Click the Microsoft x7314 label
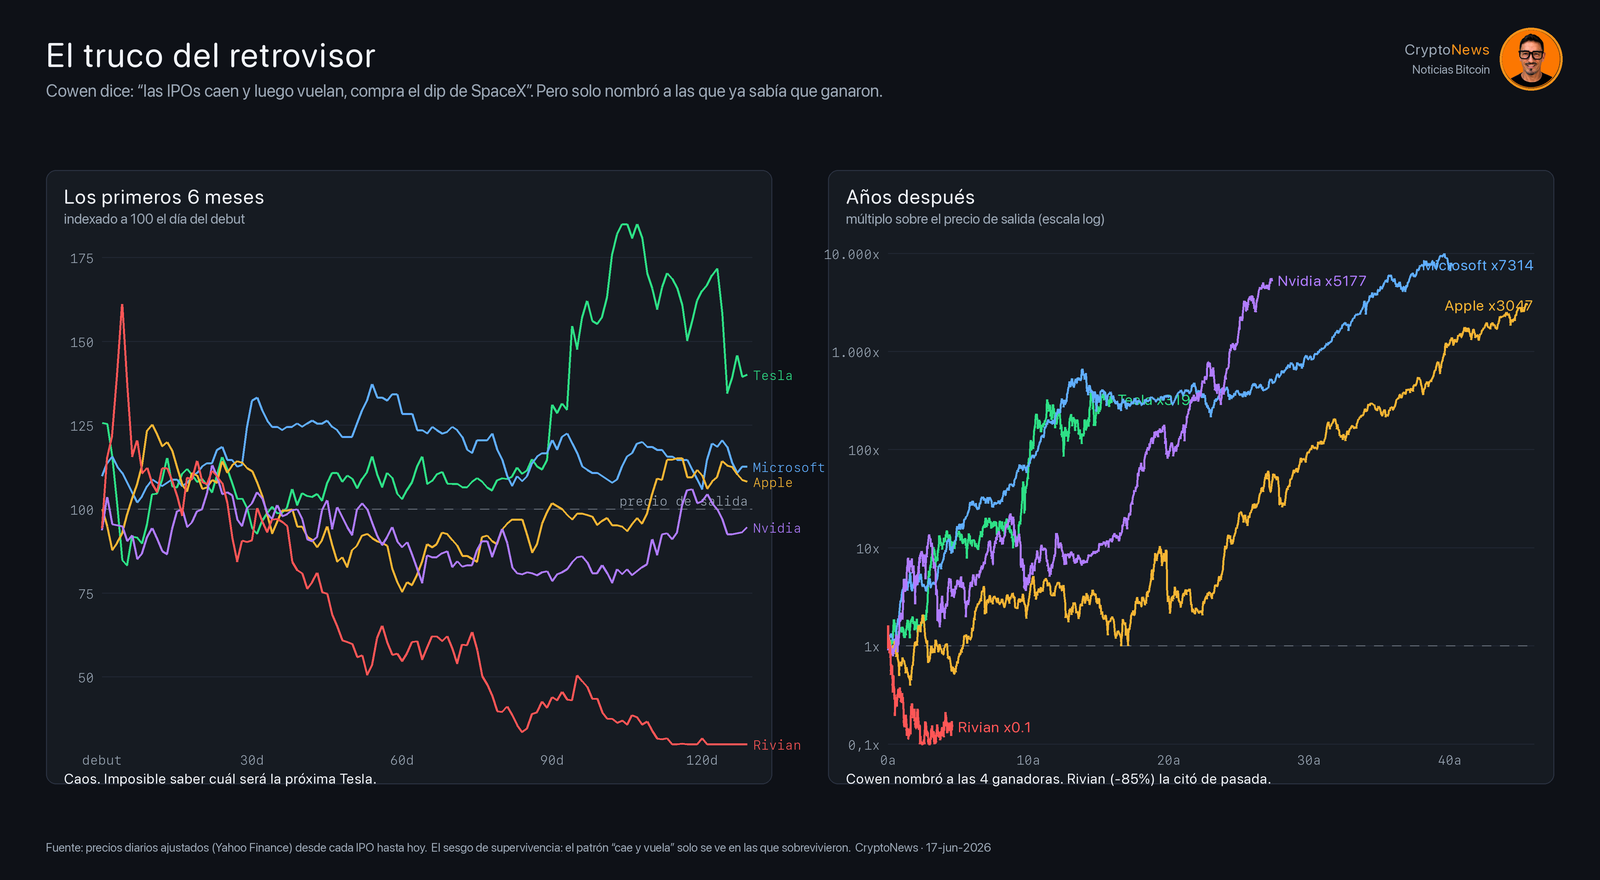Screen dimensions: 1600x880 1478,265
